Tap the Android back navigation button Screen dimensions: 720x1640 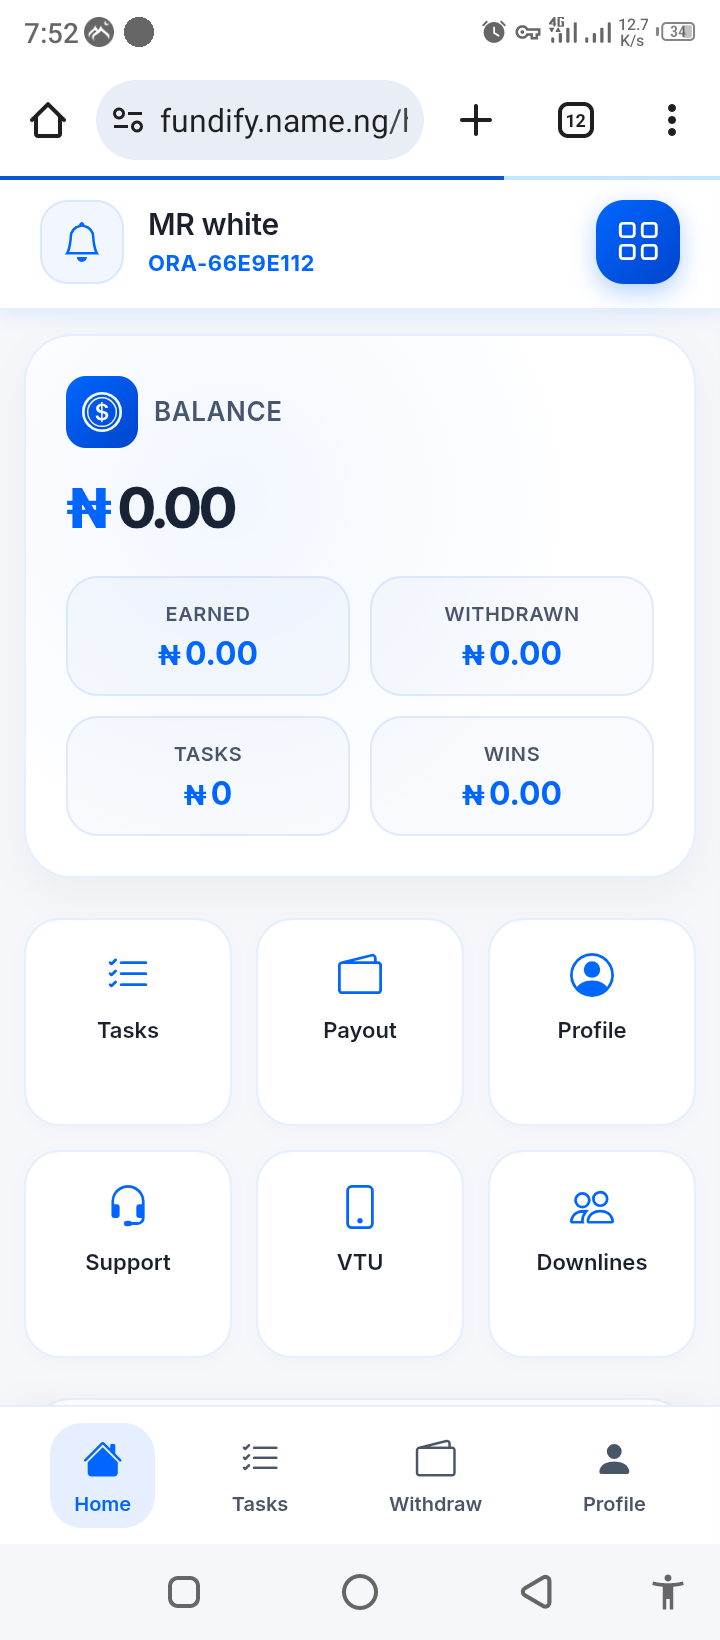[537, 1591]
